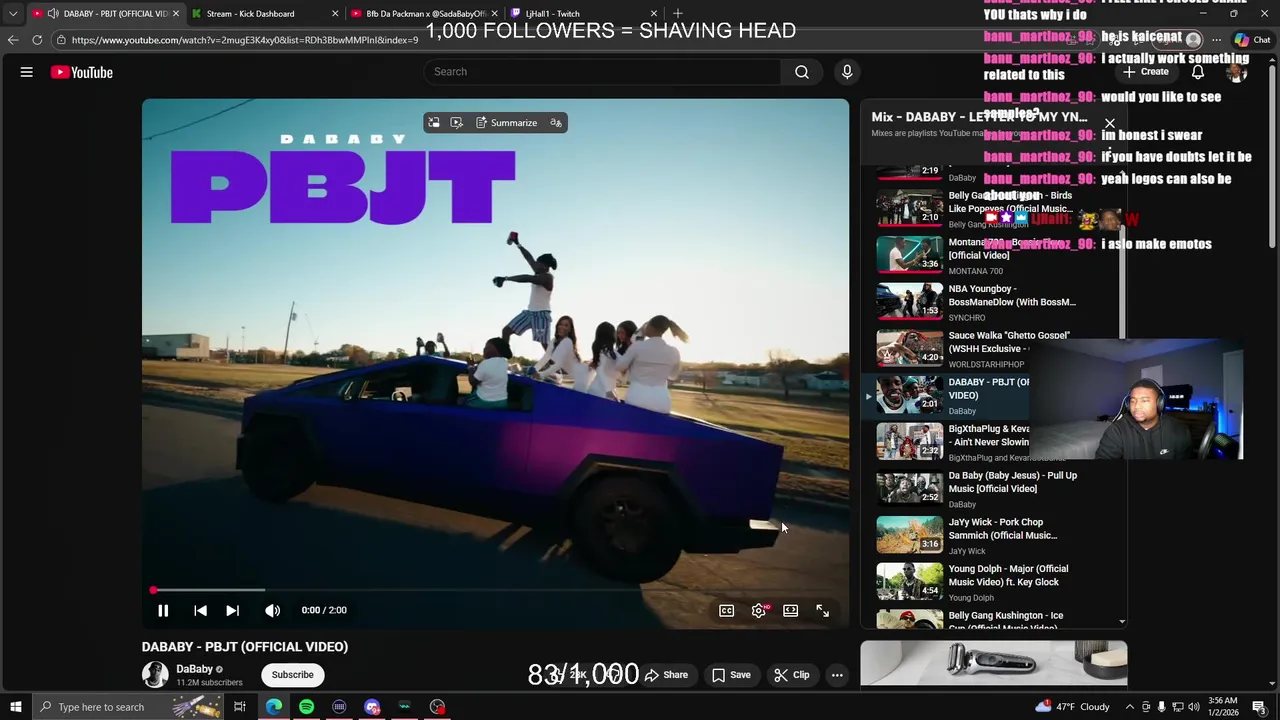The width and height of the screenshot is (1280, 720).
Task: Open more actions three-dot menu below video
Action: pos(837,675)
